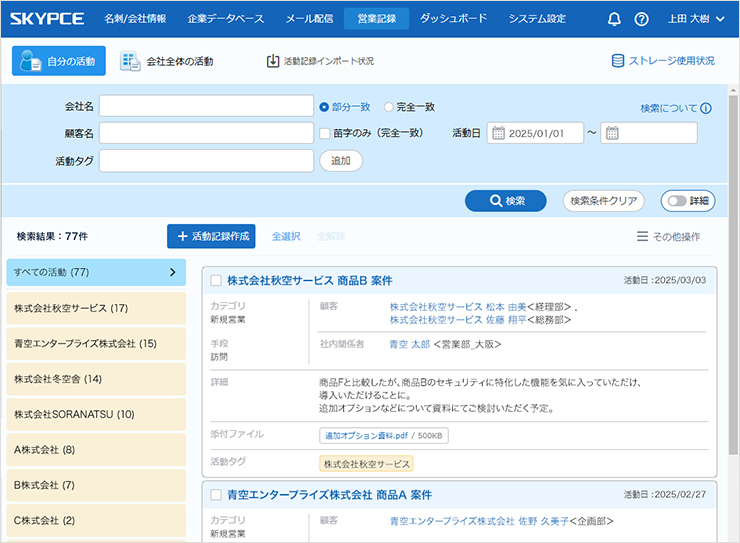Check the 株式会社秋空サービス 商品B 案件 checkbox
740x543 pixels.
(216, 281)
